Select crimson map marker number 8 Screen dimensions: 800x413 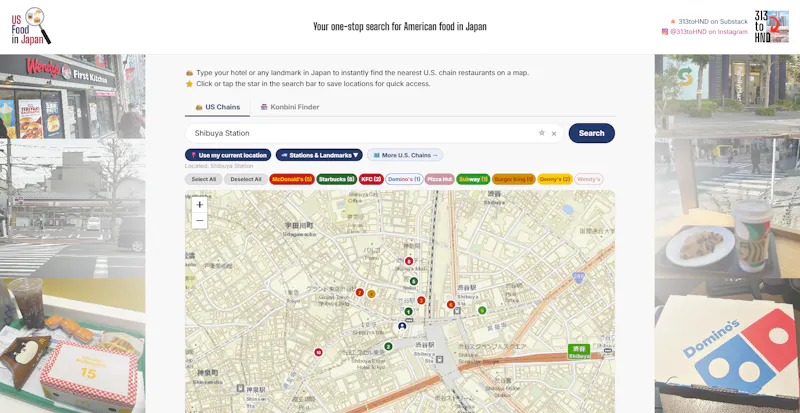409,261
